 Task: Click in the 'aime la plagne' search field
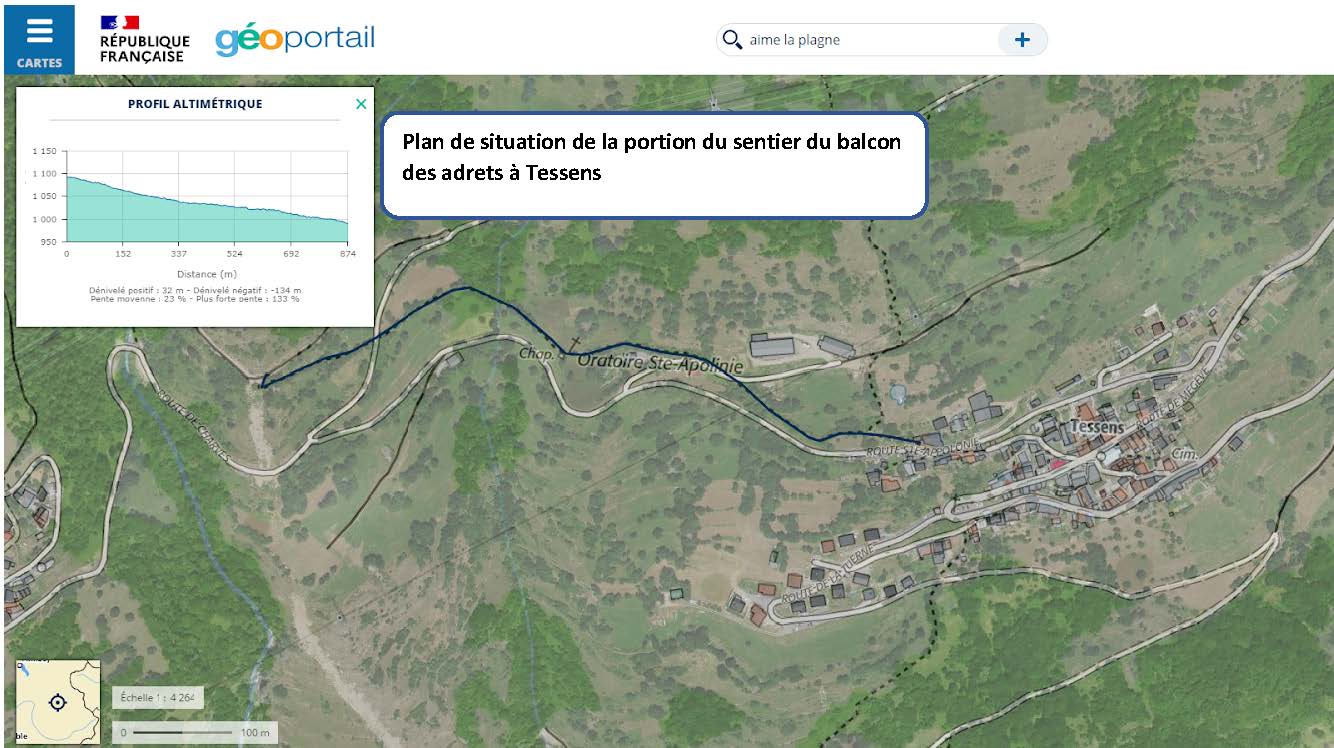pos(870,40)
